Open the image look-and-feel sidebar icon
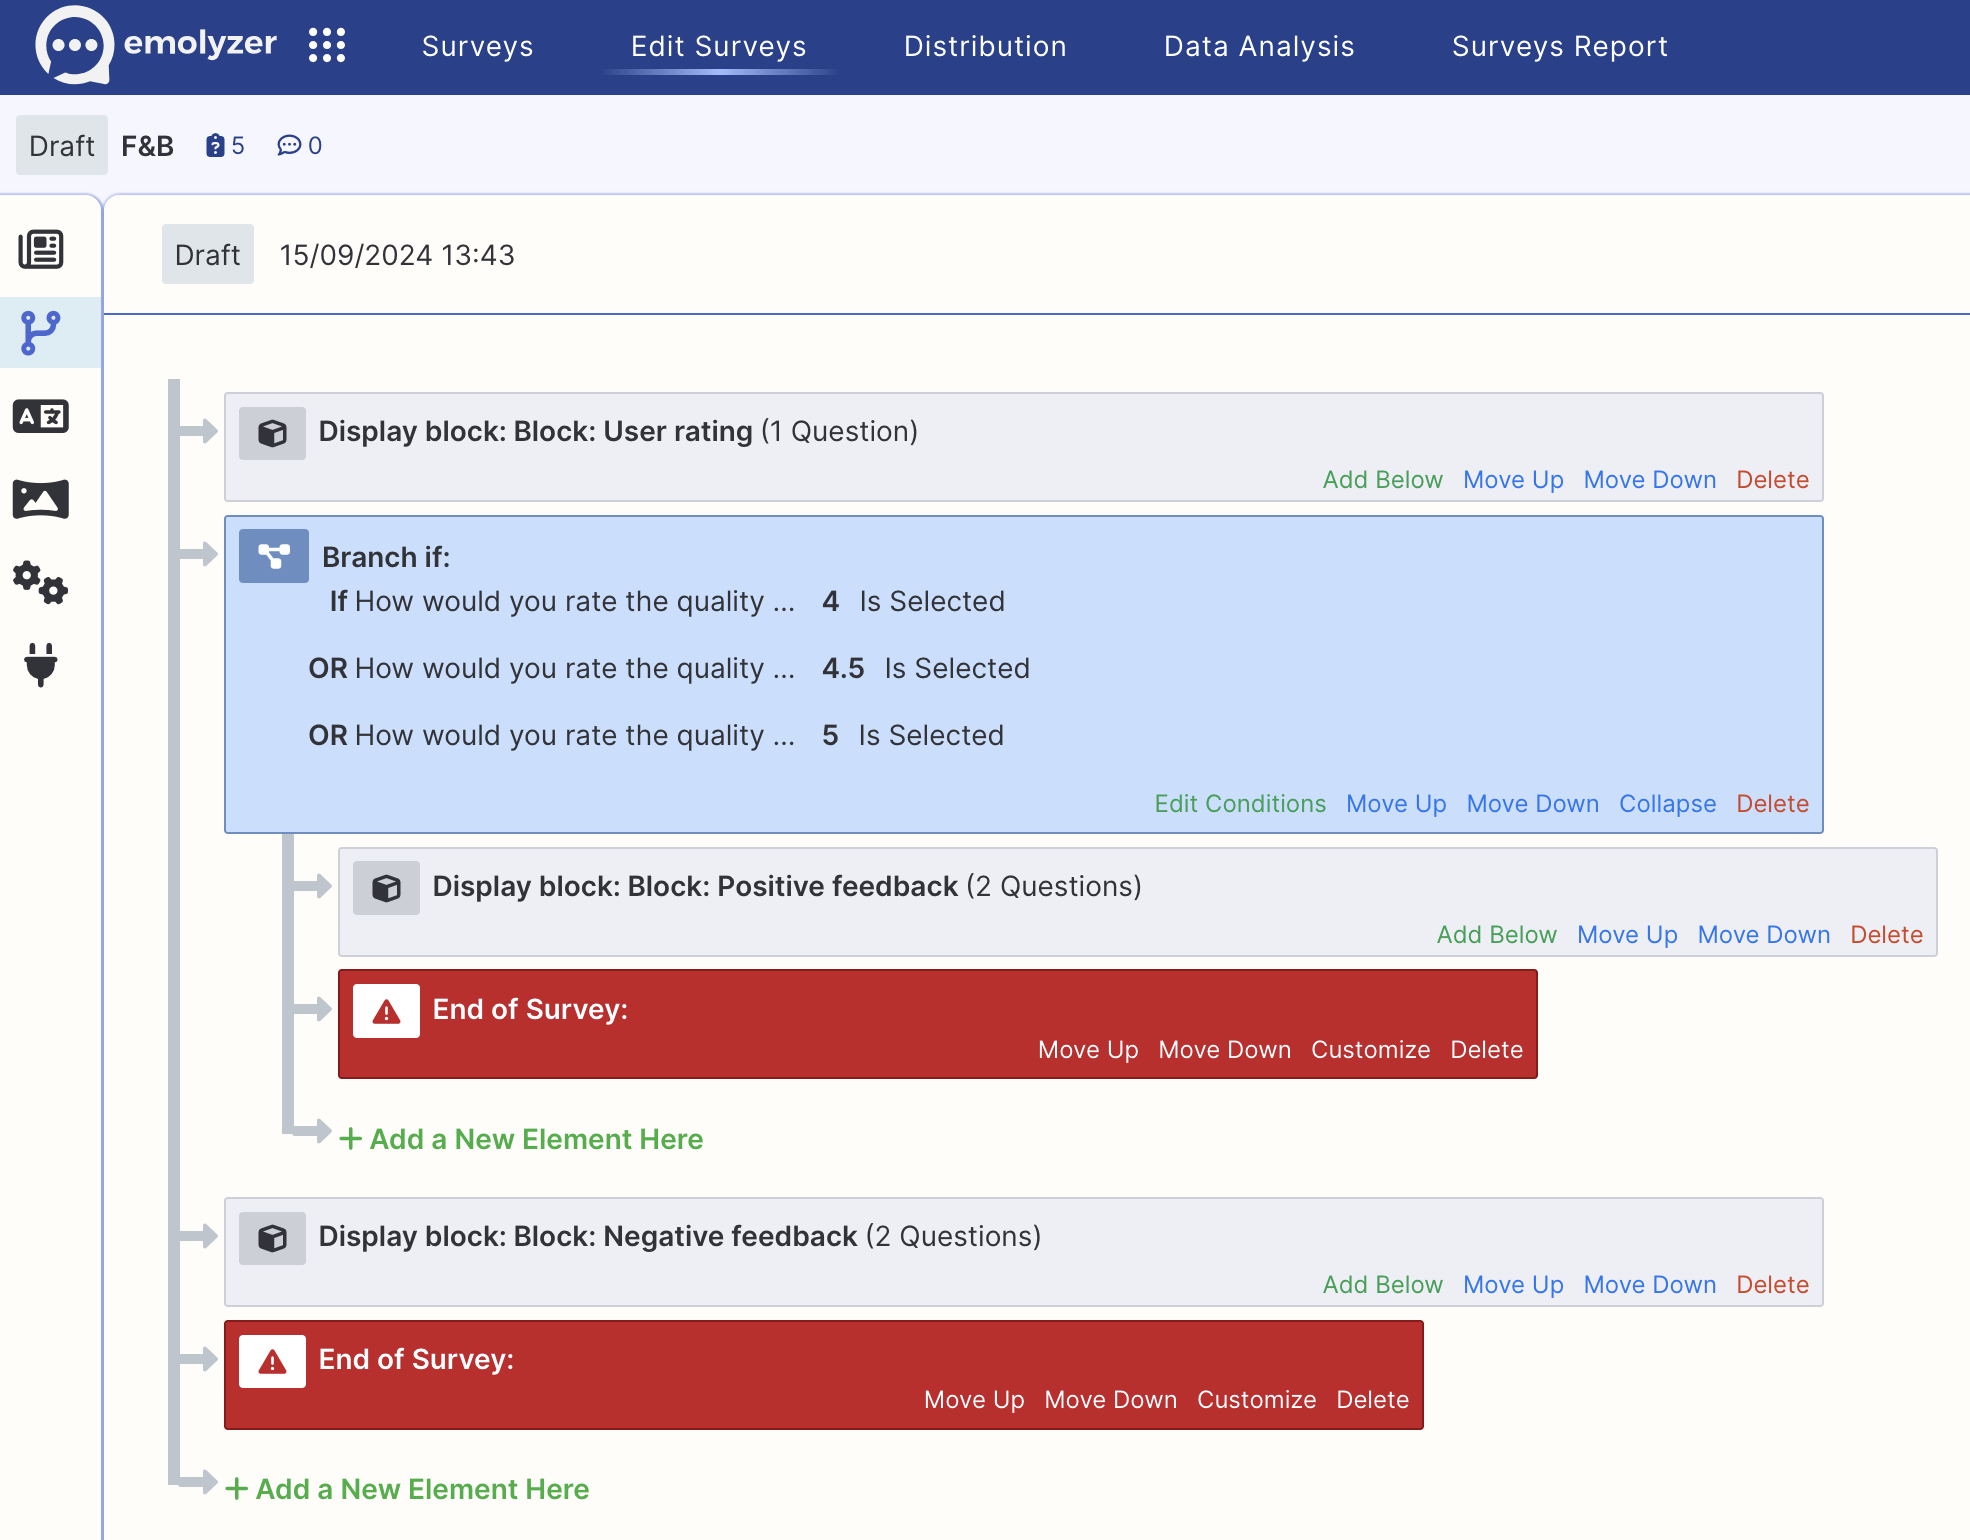Image resolution: width=1970 pixels, height=1540 pixels. (x=41, y=499)
